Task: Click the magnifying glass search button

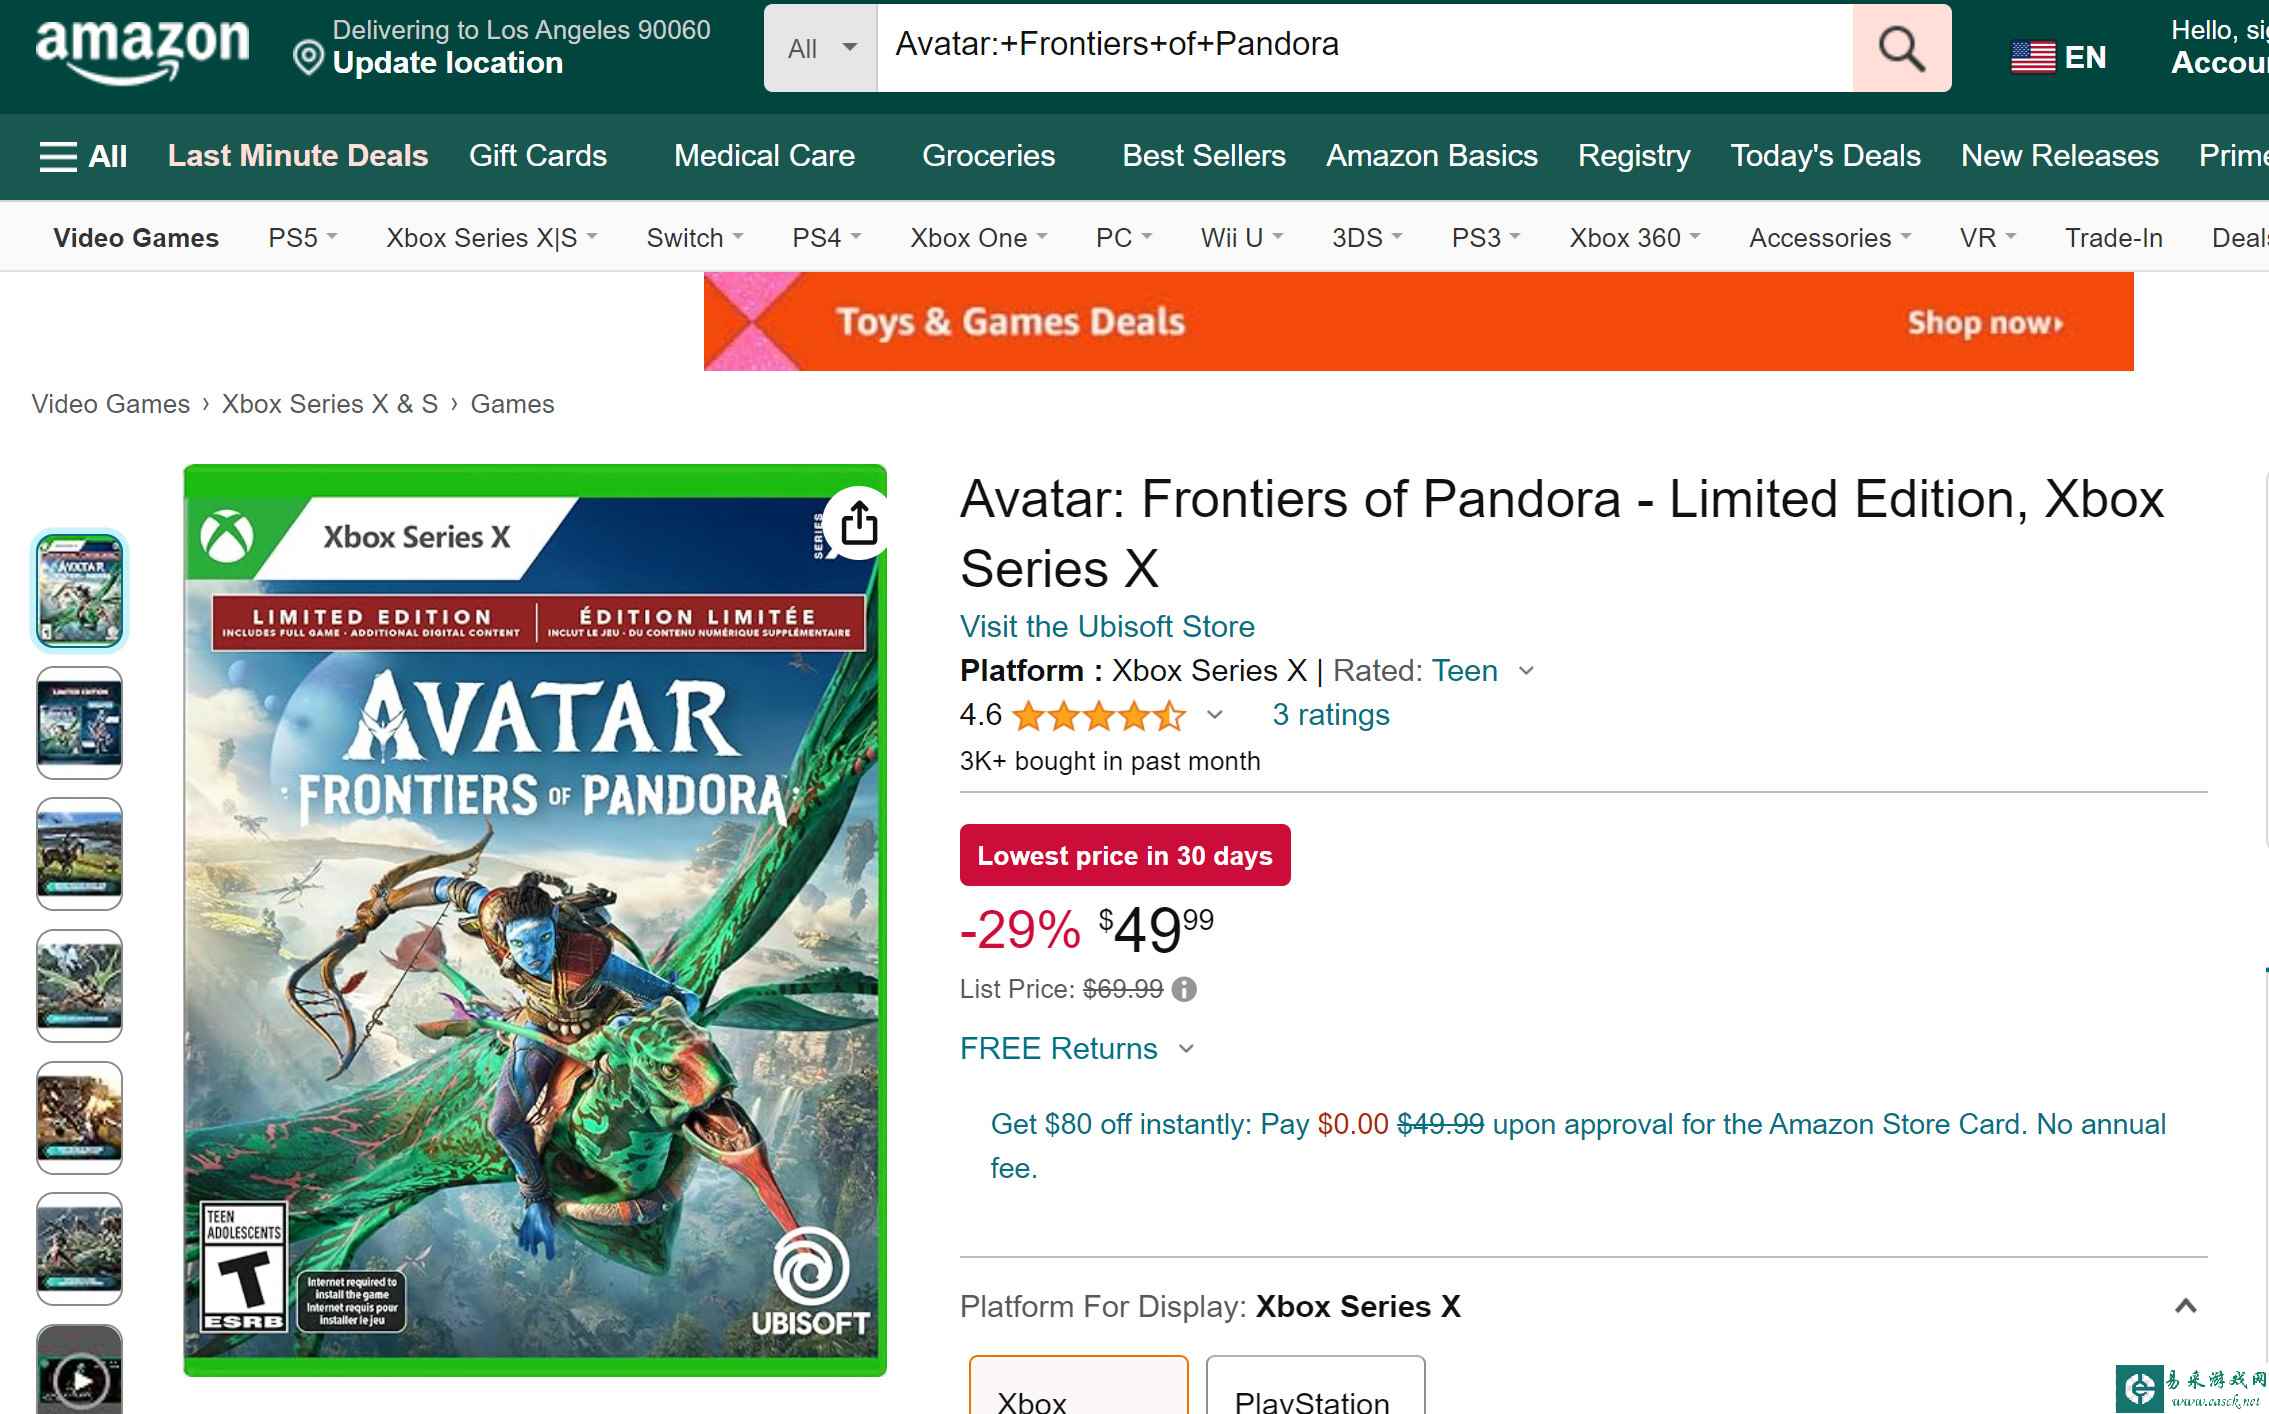Action: pyautogui.click(x=1901, y=48)
